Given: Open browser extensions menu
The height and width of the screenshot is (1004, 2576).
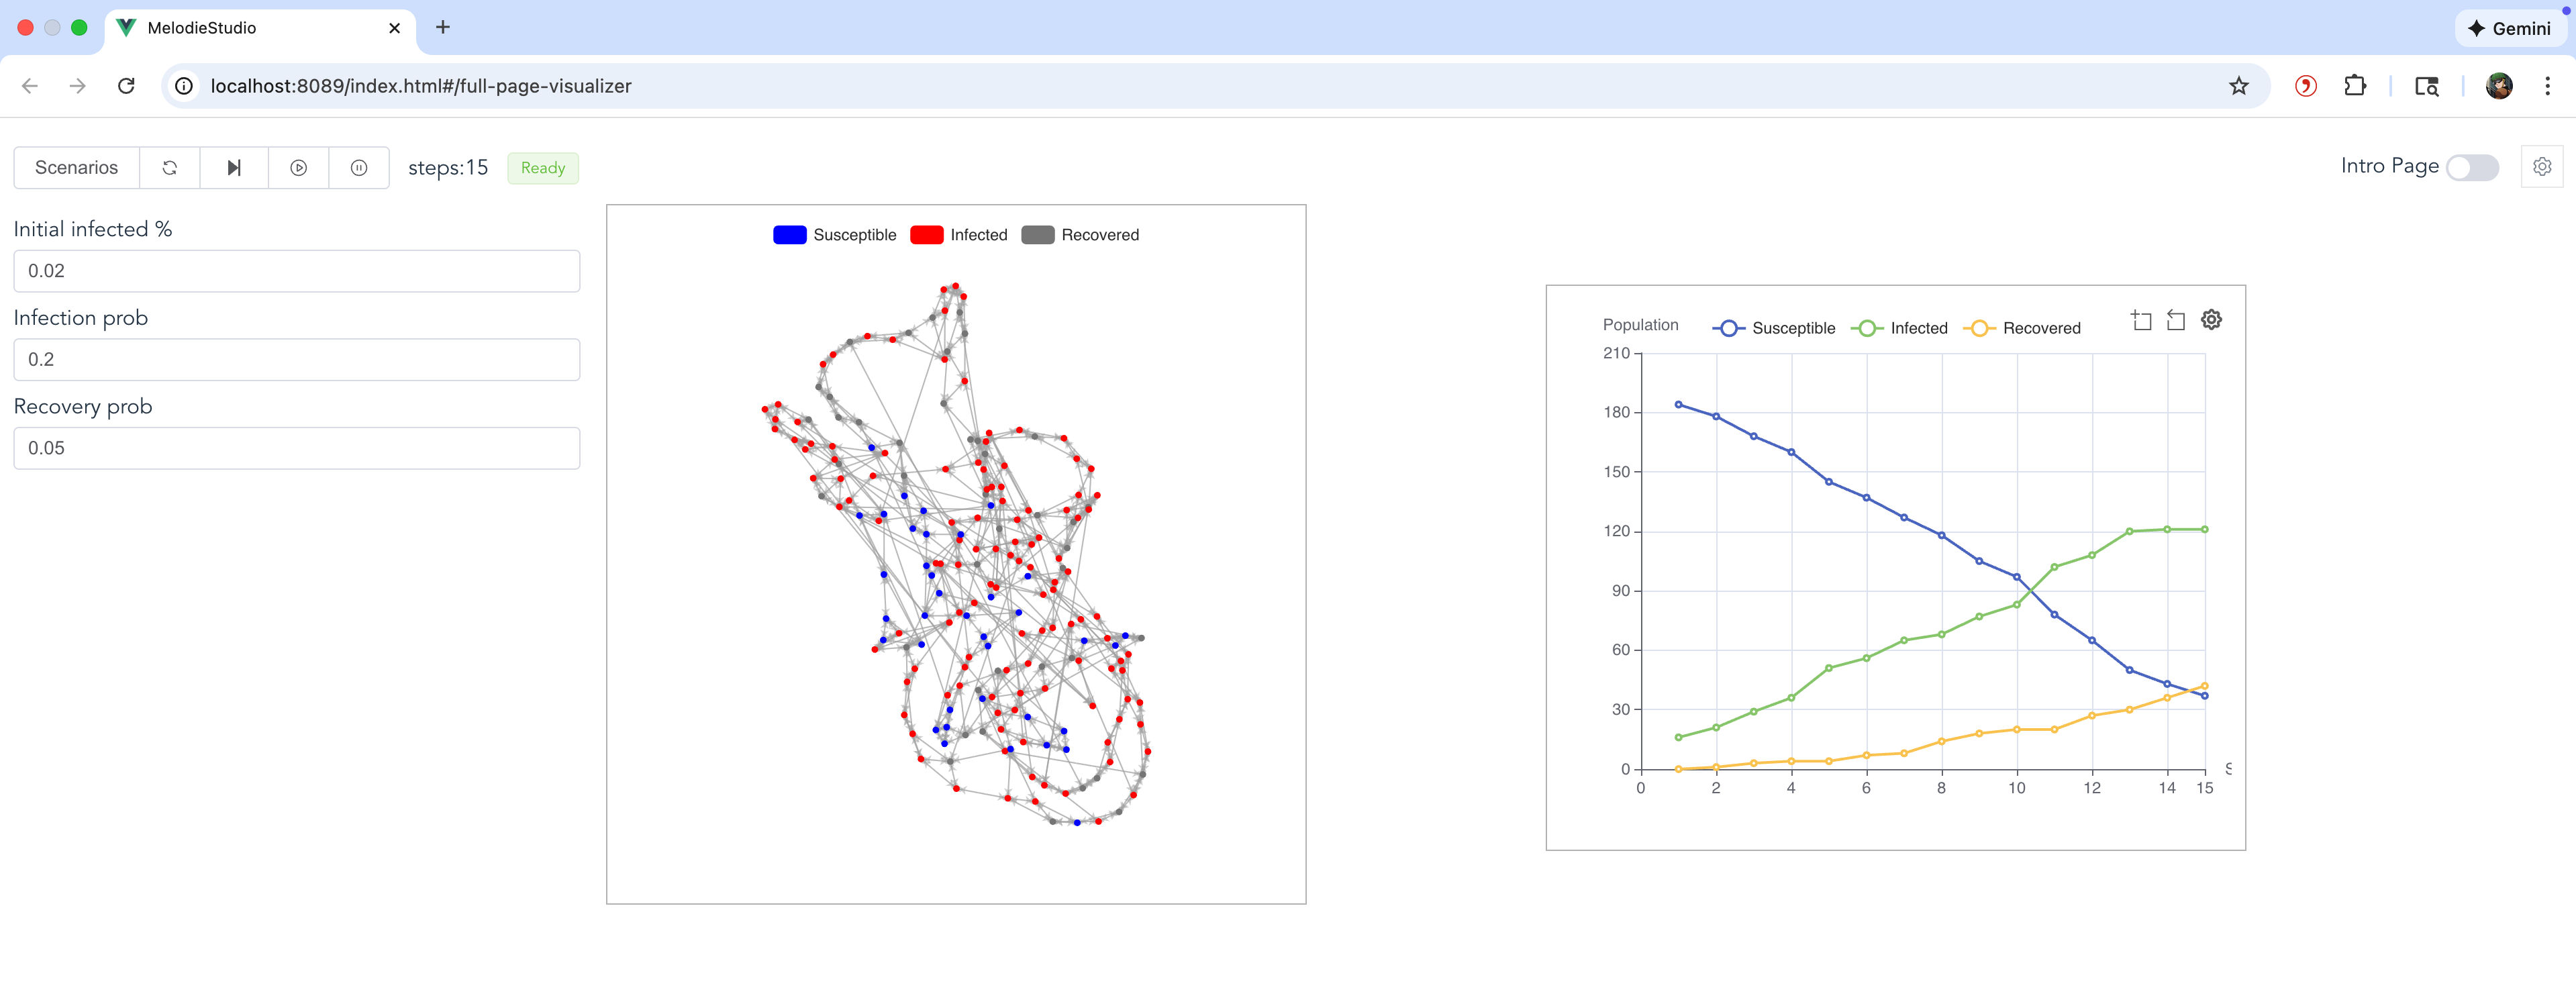Looking at the screenshot, I should [x=2355, y=86].
